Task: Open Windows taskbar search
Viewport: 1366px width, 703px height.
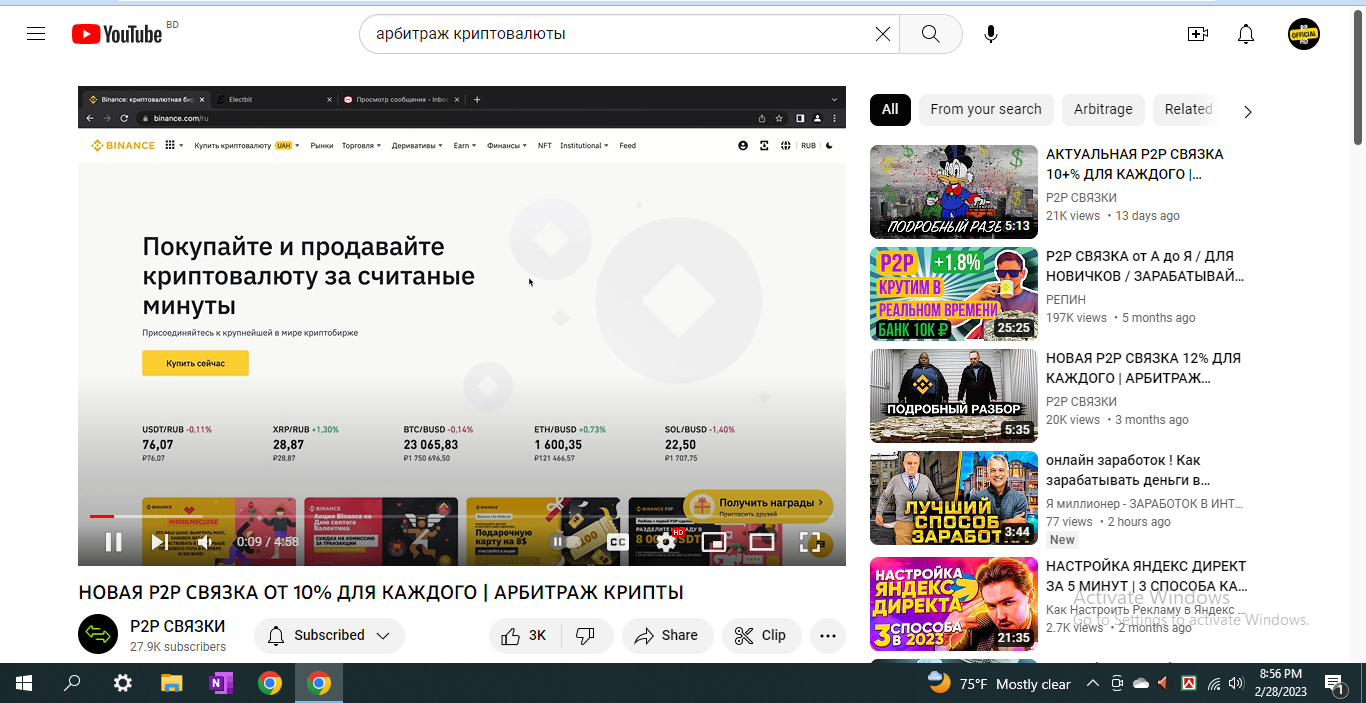Action: [x=73, y=684]
